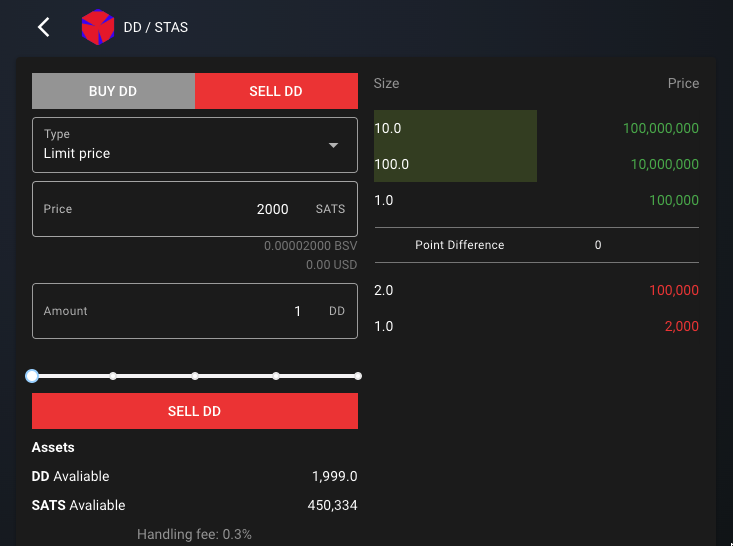Screen dimensions: 733x546
Task: Select the red 100,000 sell order
Action: (x=536, y=290)
